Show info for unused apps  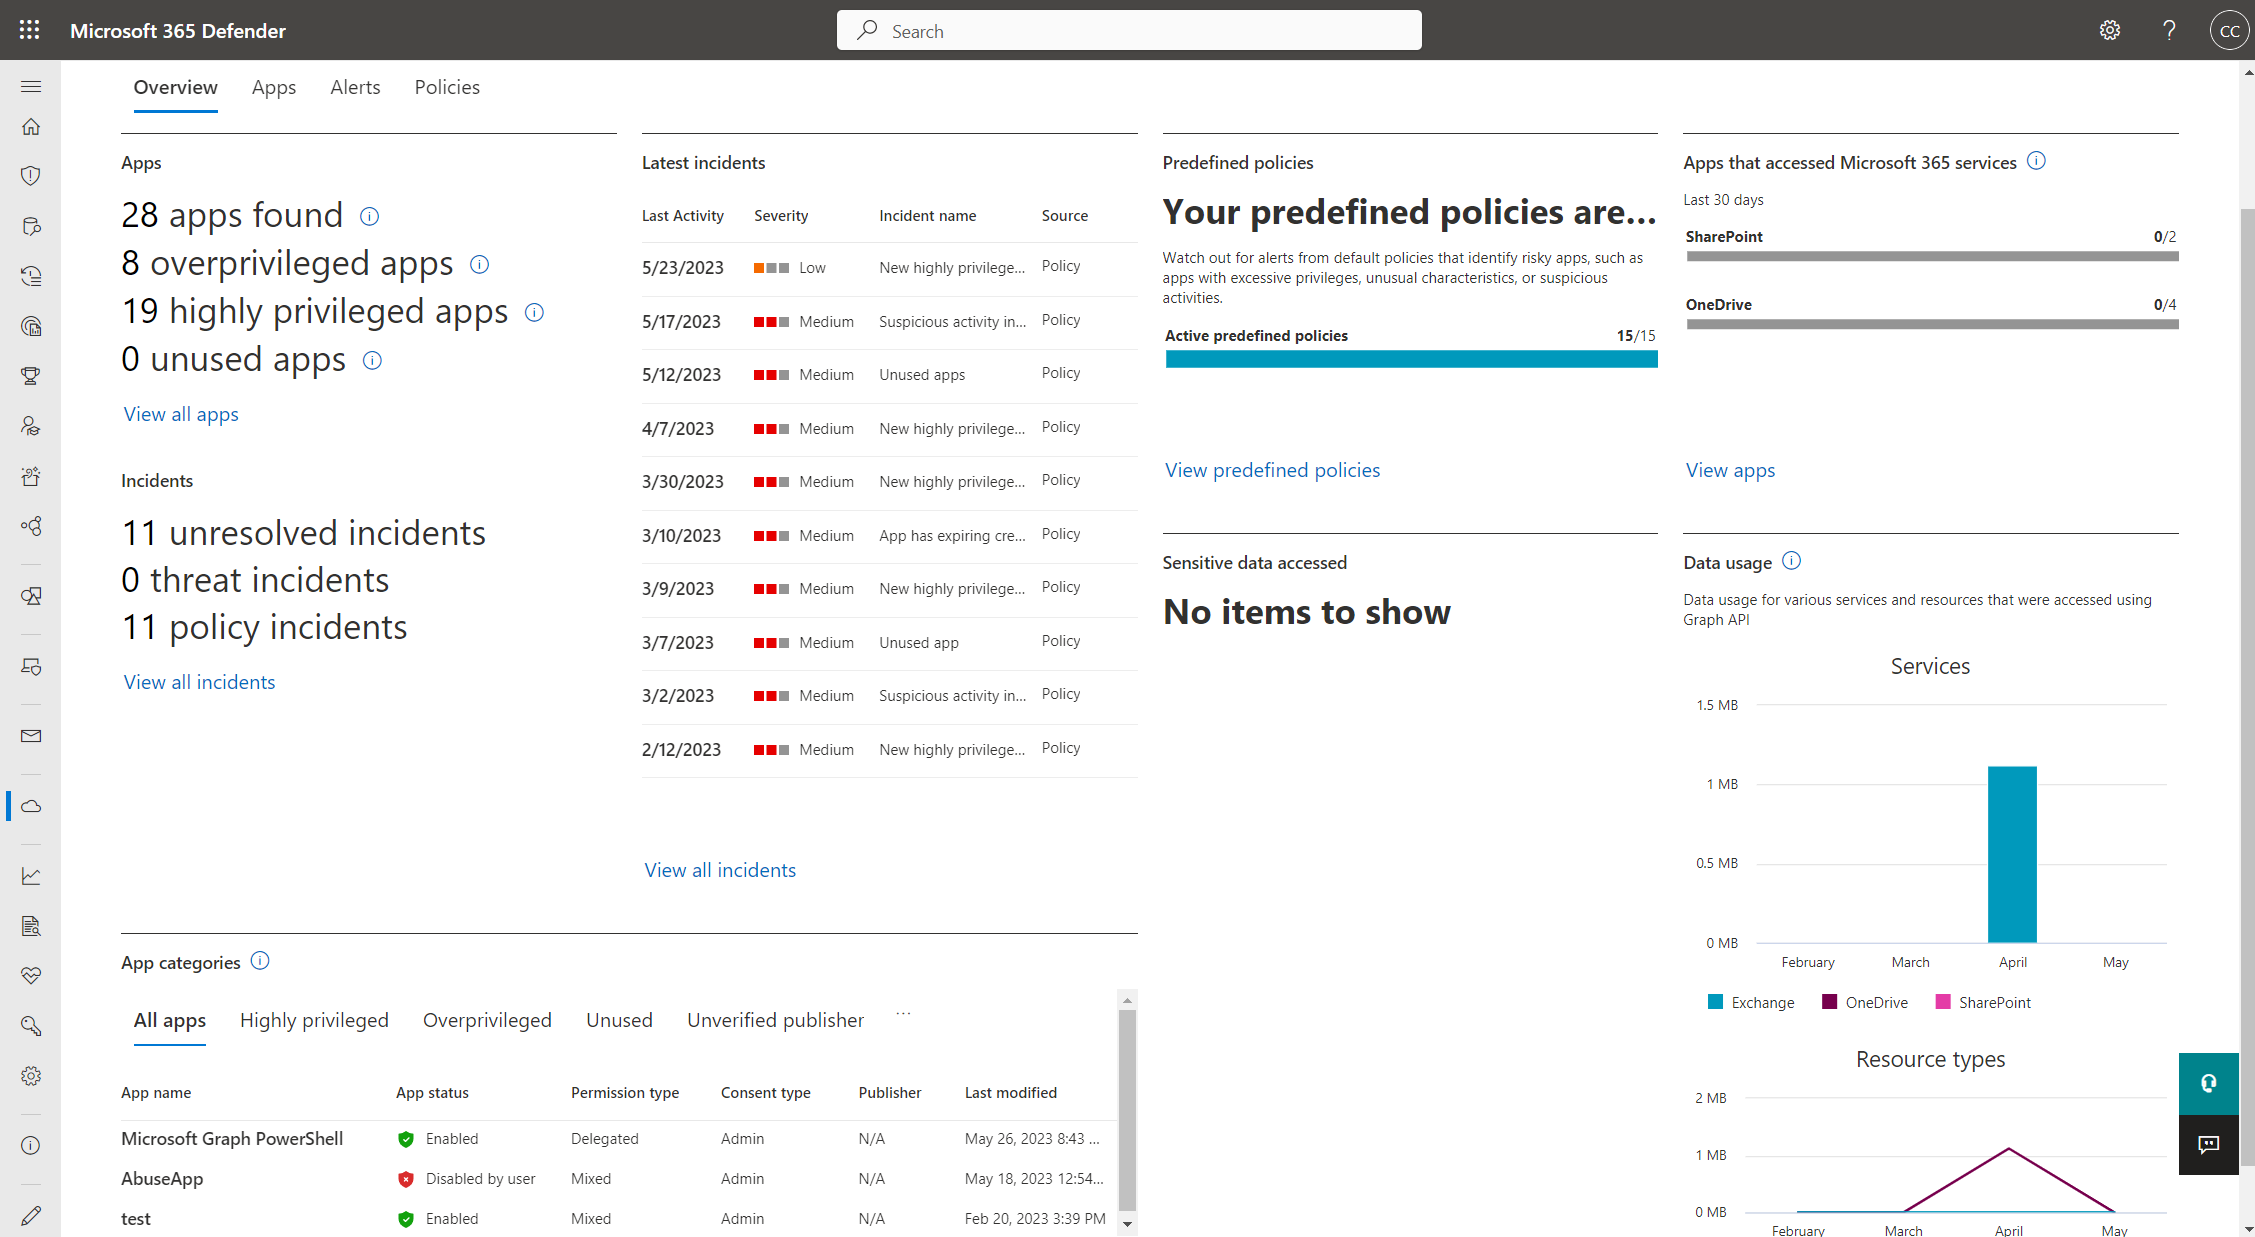click(372, 360)
